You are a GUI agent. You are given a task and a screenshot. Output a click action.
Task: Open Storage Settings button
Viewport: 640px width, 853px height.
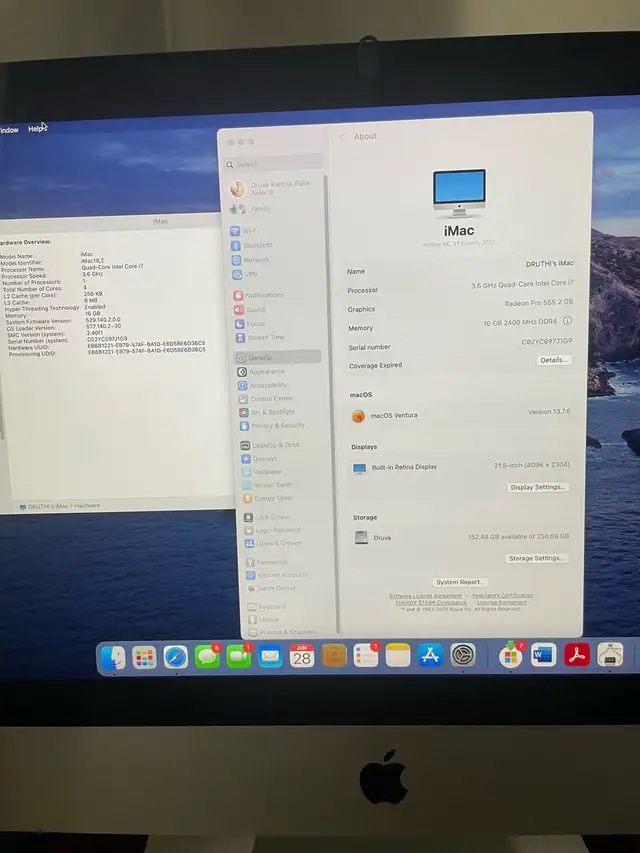536,558
